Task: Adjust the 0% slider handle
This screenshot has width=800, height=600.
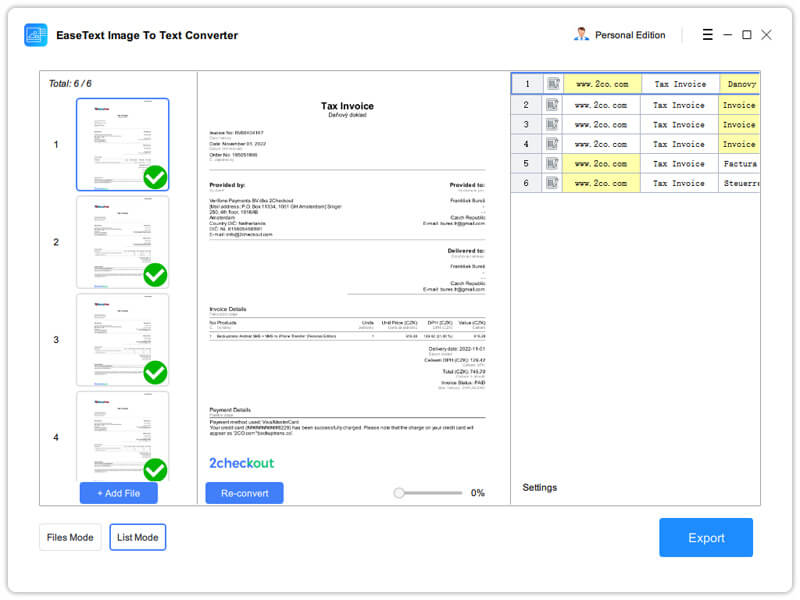Action: pyautogui.click(x=399, y=493)
